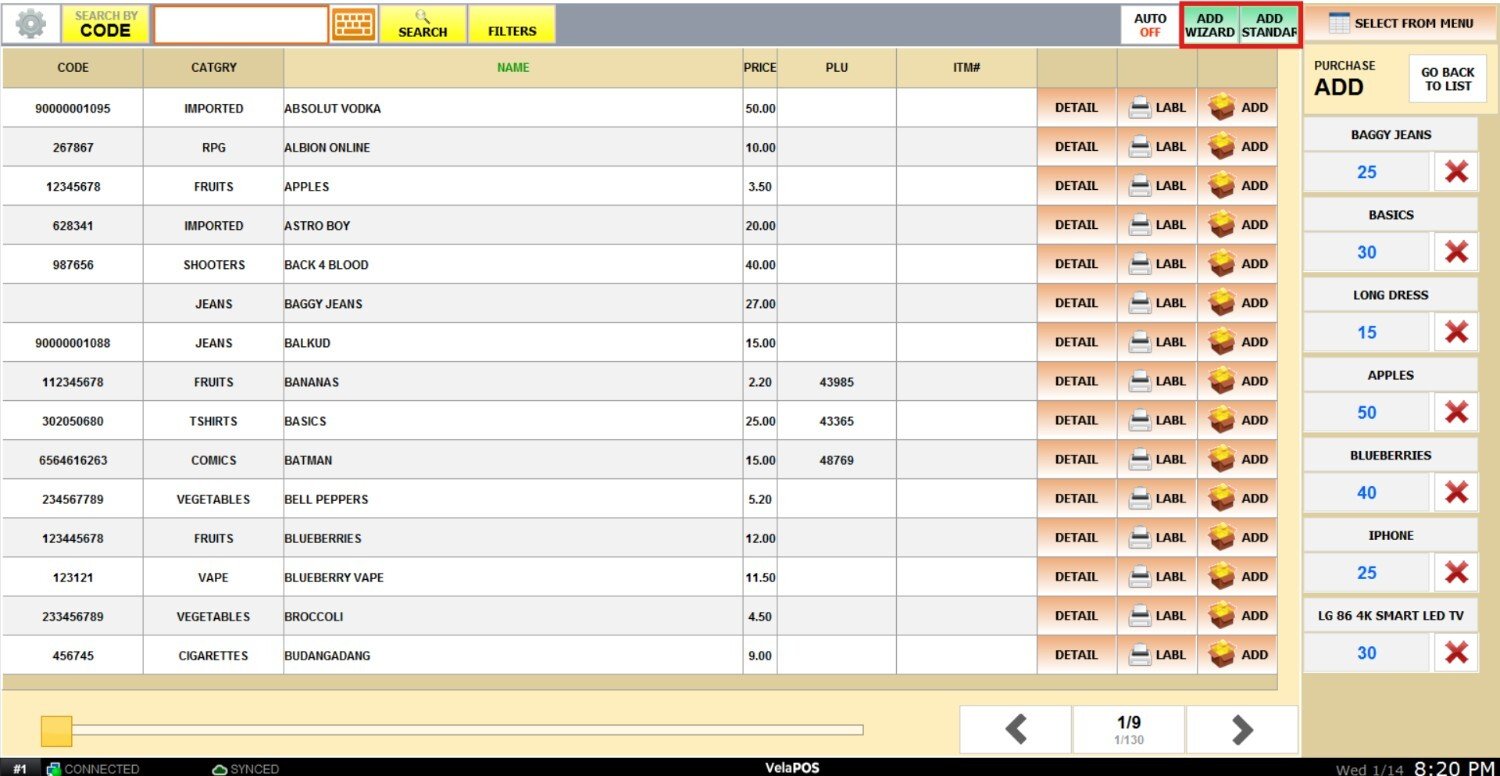Open settings via the gear icon
This screenshot has width=1500, height=776.
tap(31, 24)
